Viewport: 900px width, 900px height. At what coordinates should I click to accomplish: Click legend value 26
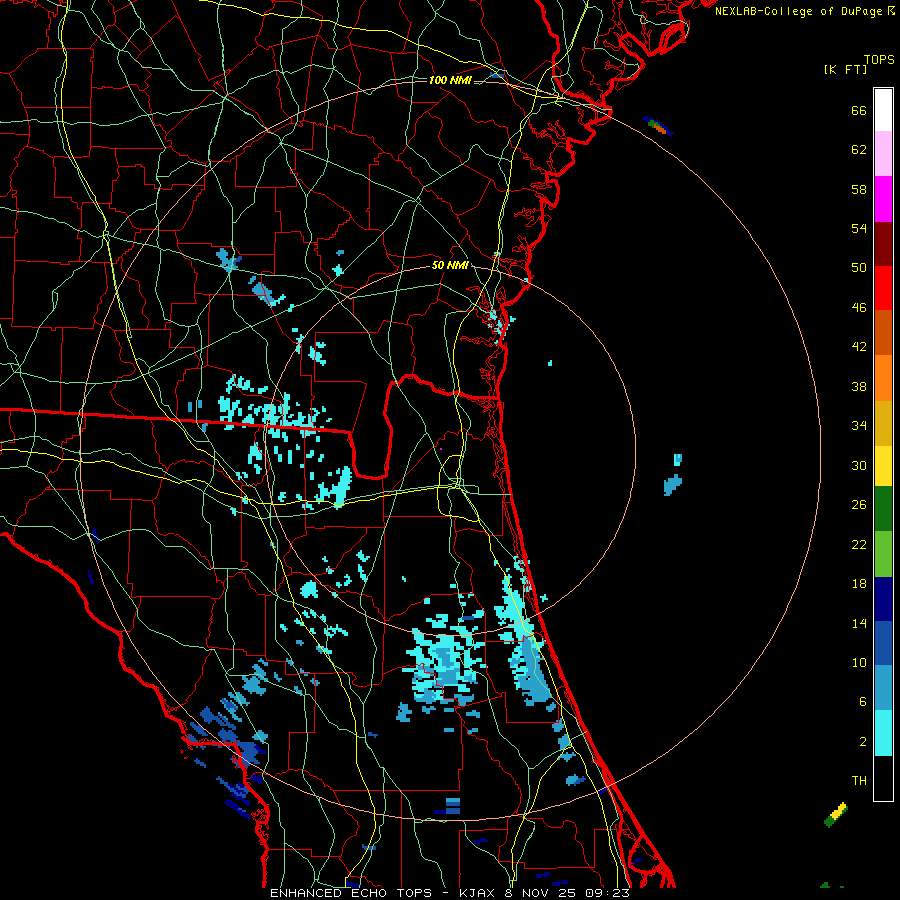[859, 505]
